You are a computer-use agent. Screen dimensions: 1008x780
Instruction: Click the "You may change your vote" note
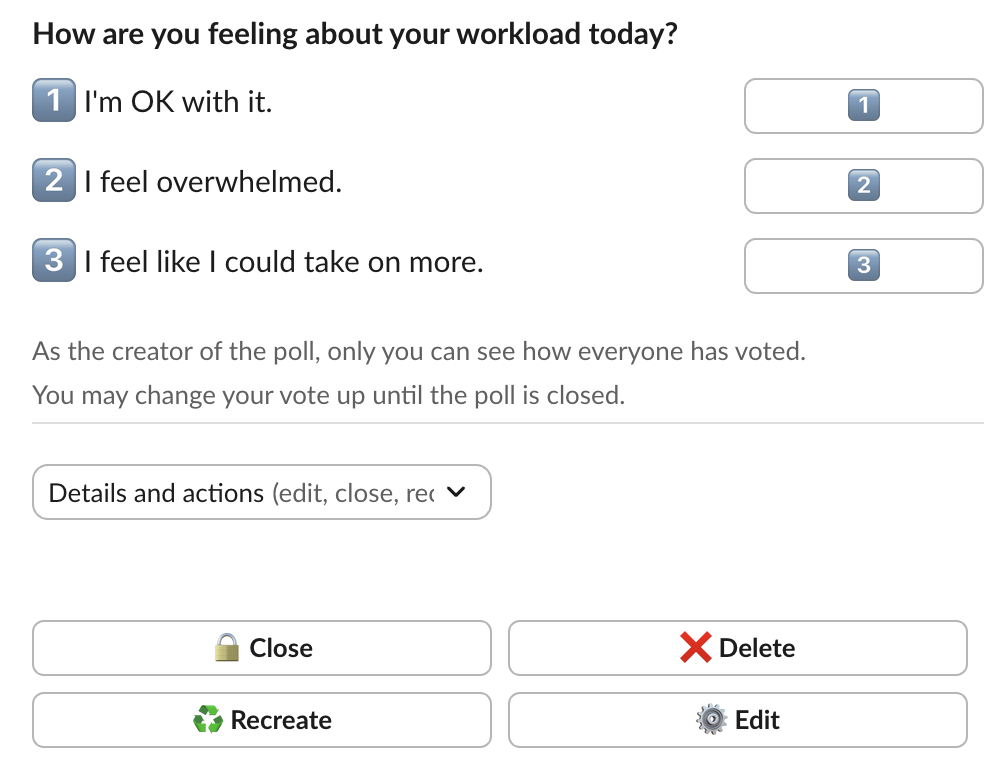coord(328,395)
